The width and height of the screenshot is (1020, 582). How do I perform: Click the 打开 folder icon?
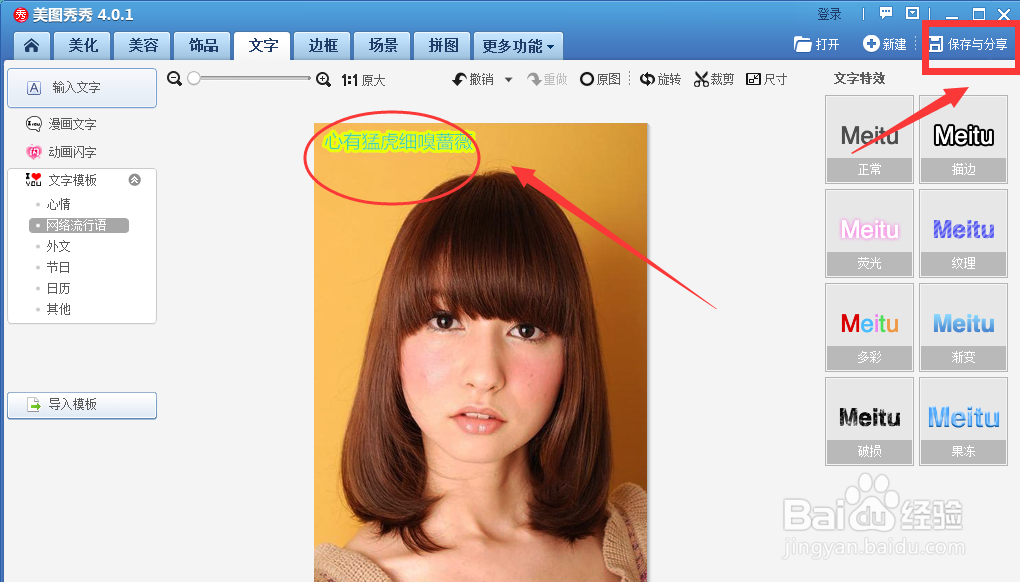pyautogui.click(x=803, y=44)
